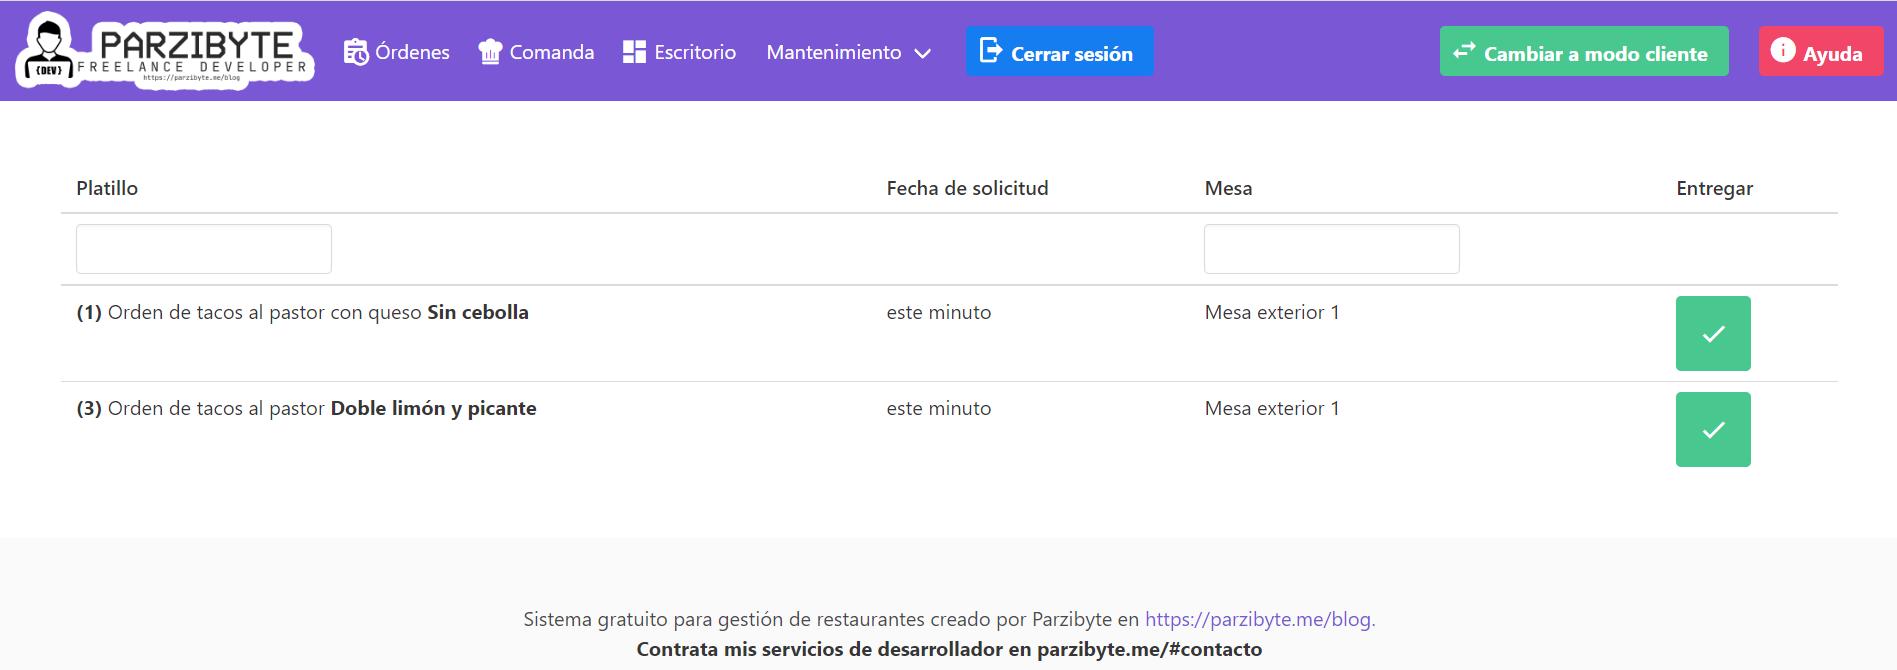Image resolution: width=1897 pixels, height=670 pixels.
Task: Click Mesa exterior 1 in the Doble limón row
Action: point(1271,409)
